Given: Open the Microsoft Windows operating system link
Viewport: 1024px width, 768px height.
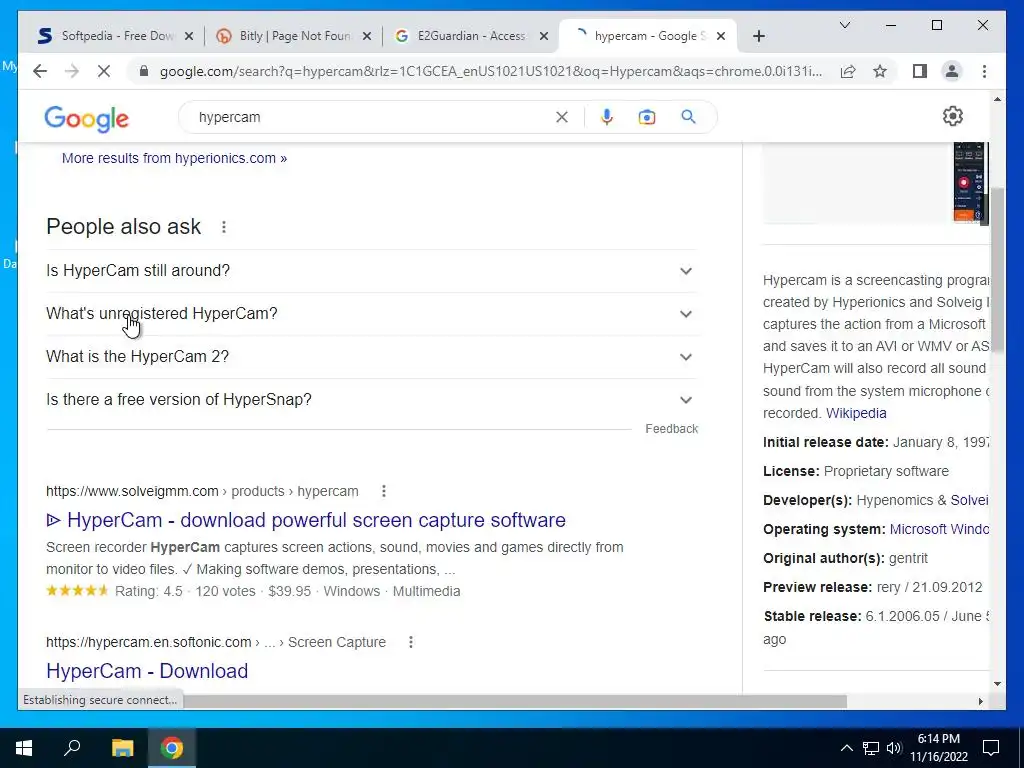Looking at the screenshot, I should pos(939,529).
